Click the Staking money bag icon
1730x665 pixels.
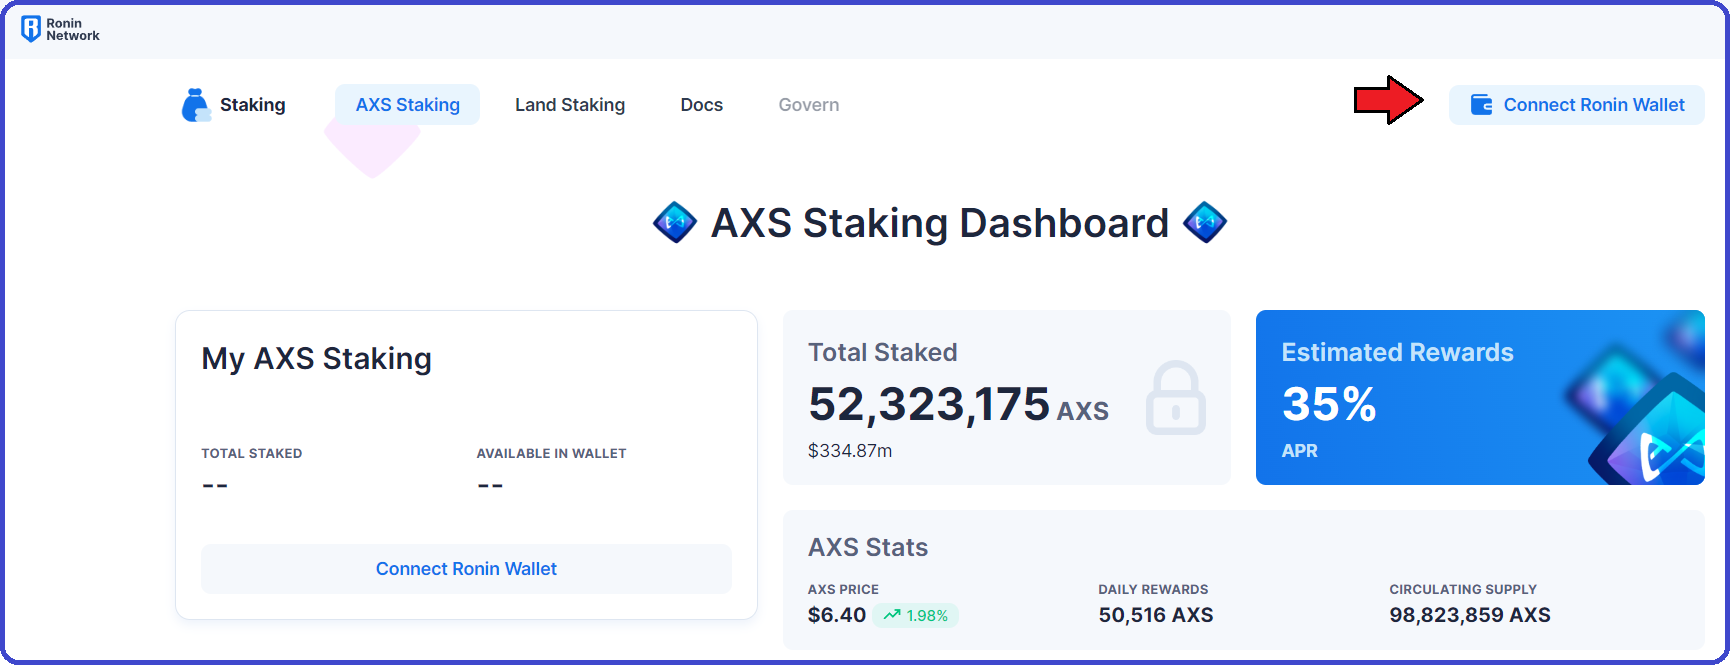pyautogui.click(x=196, y=105)
